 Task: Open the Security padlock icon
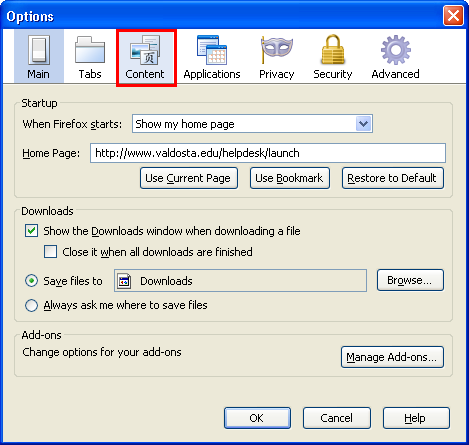pos(333,50)
